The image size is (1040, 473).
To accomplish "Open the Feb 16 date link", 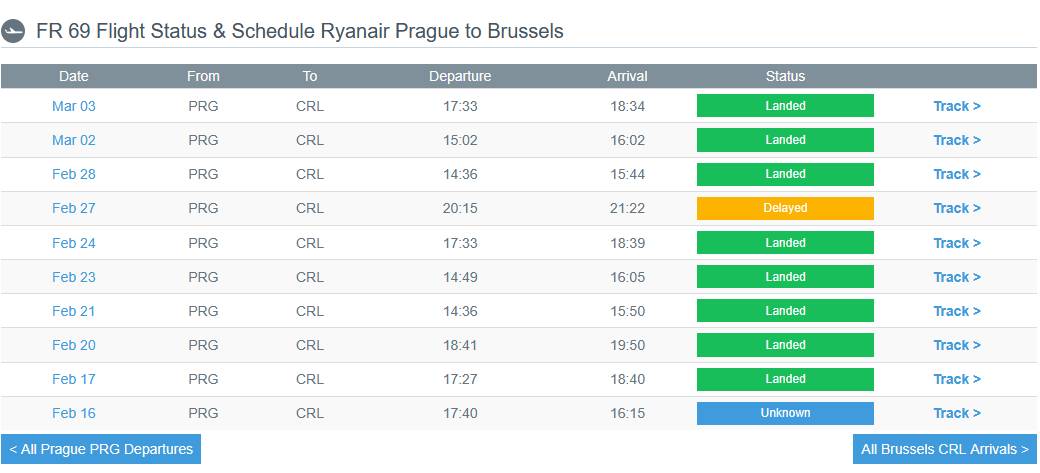I will tap(74, 413).
